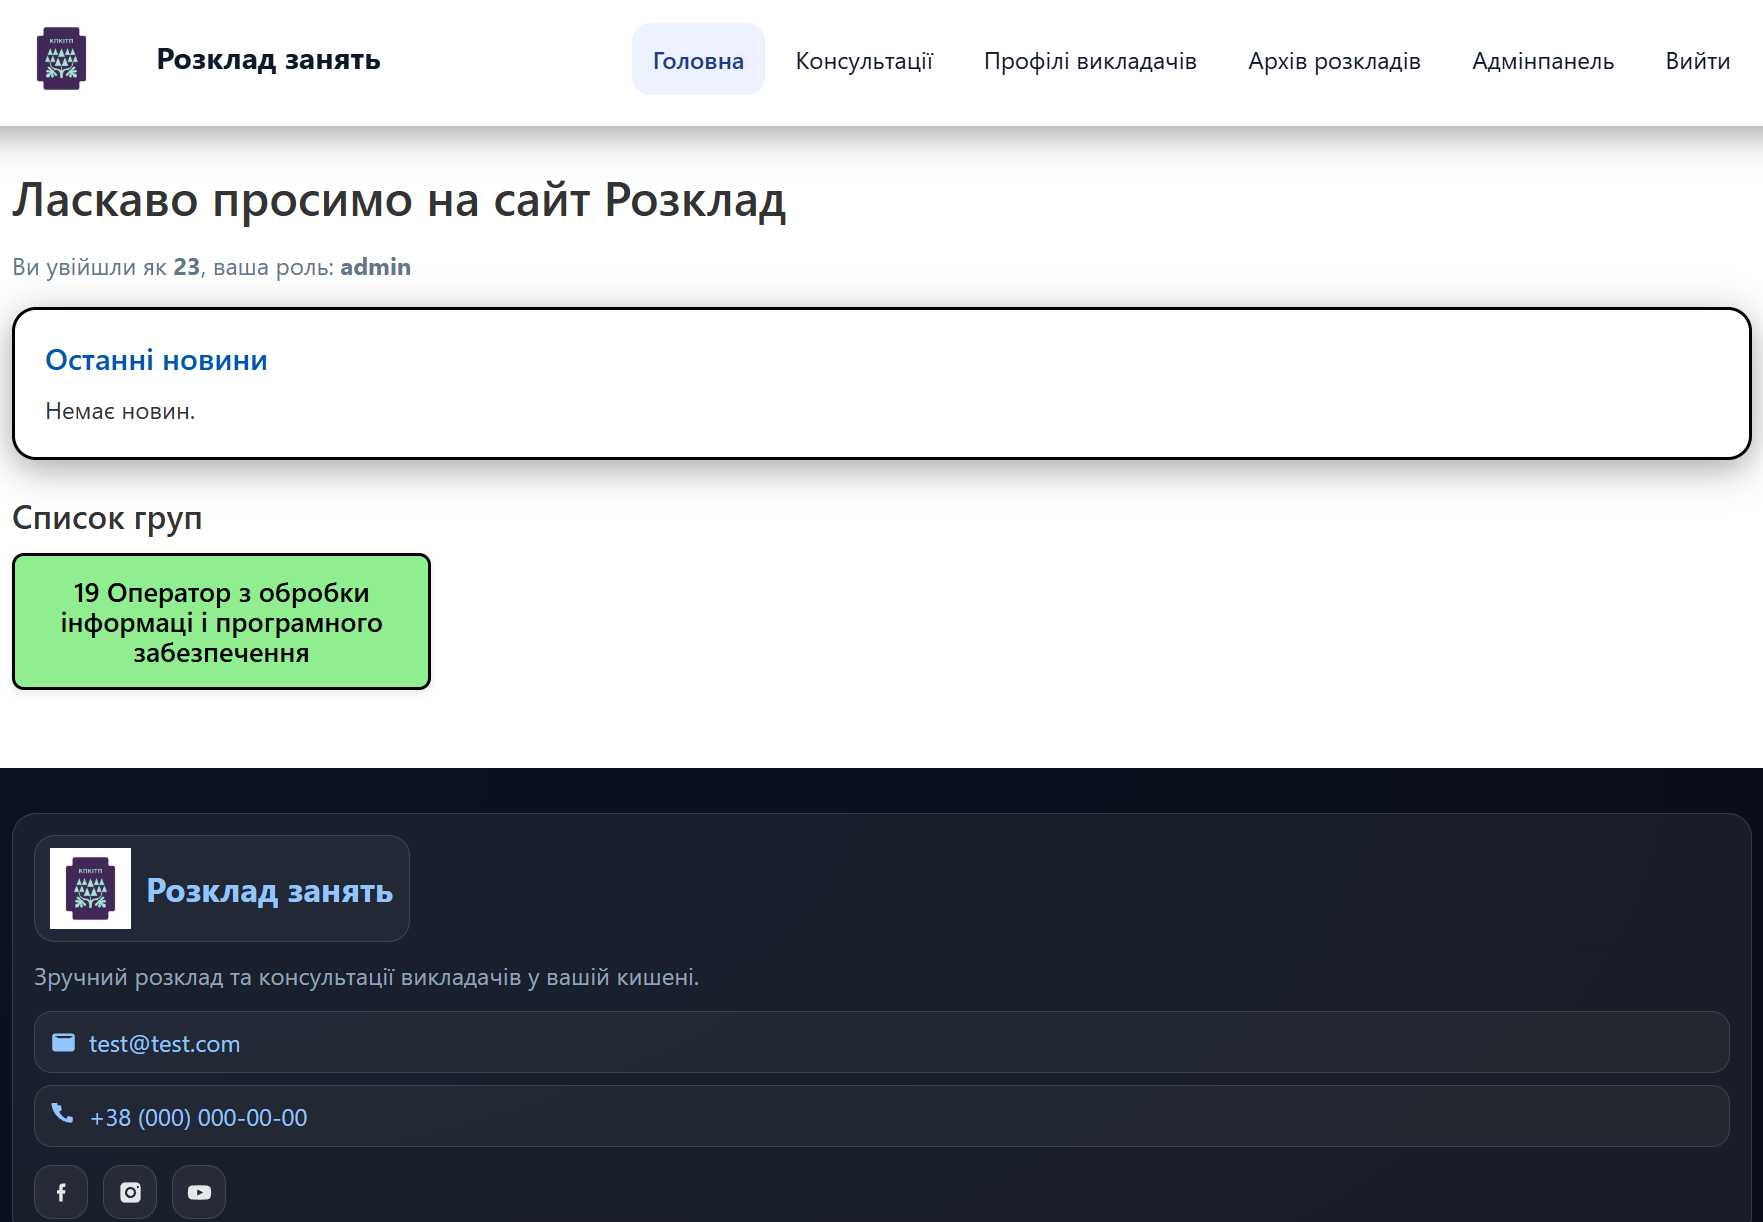Select the group 19 Оператор з обробки інформації
This screenshot has height=1222, width=1763.
[221, 622]
